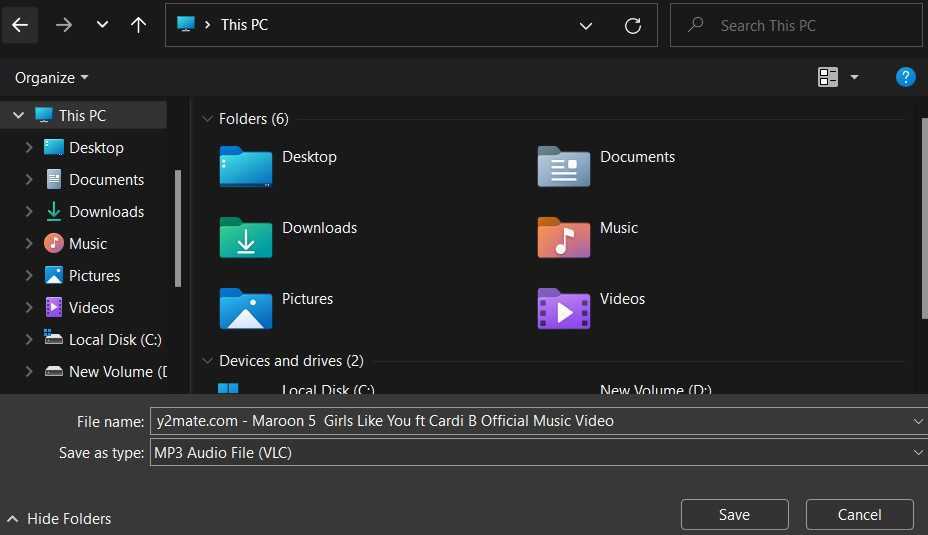Image resolution: width=928 pixels, height=535 pixels.
Task: Collapse the Folders (6) group
Action: [207, 118]
